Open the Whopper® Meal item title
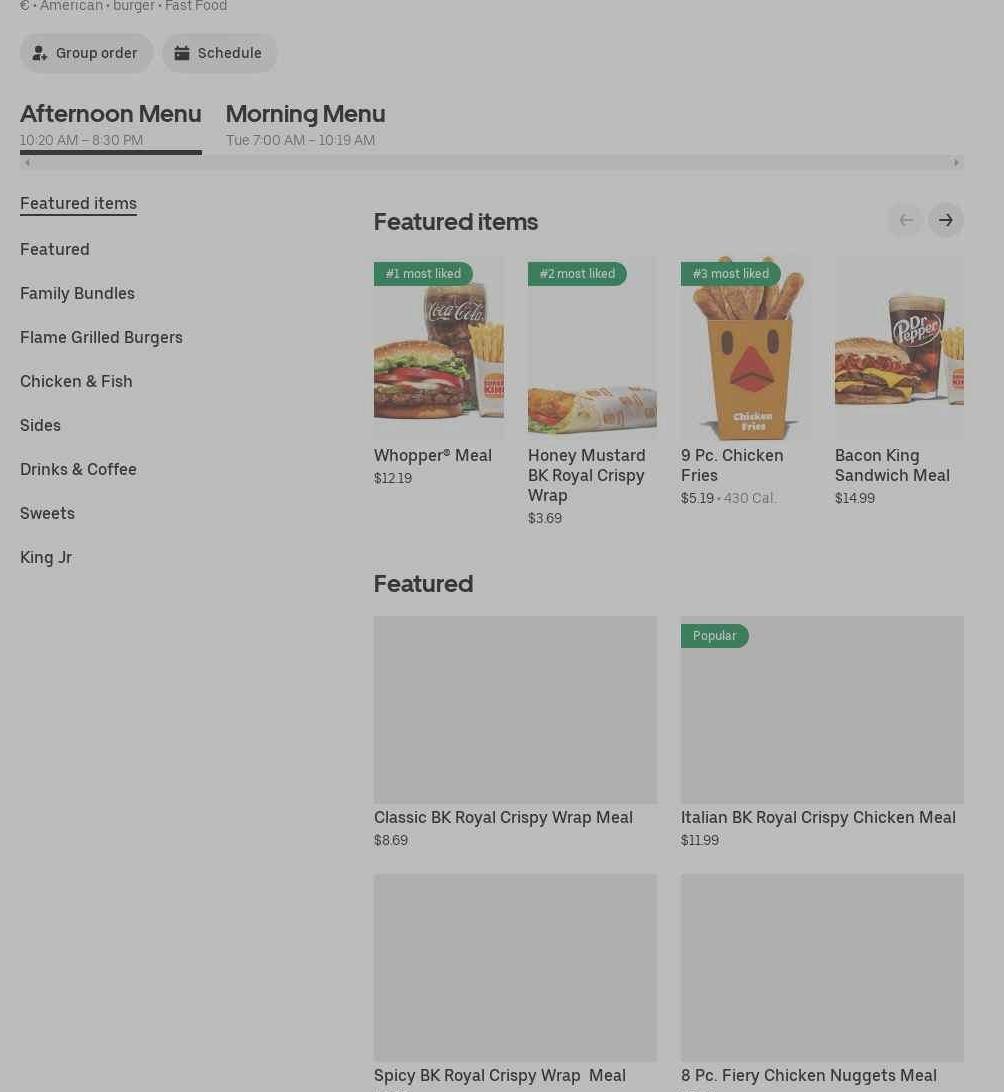The width and height of the screenshot is (1004, 1092). click(432, 455)
